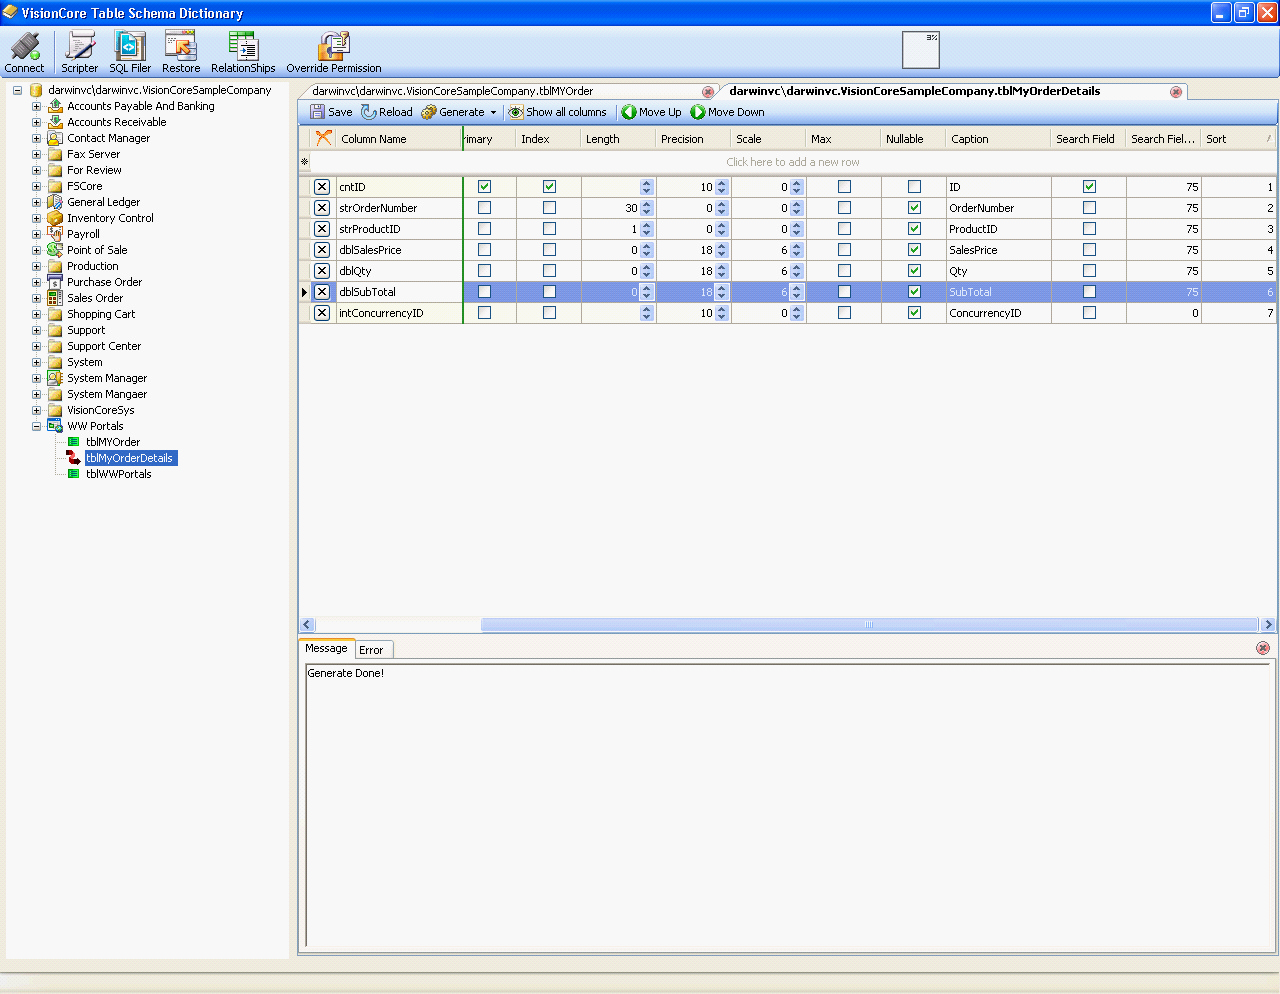1280x994 pixels.
Task: Move the selected row down
Action: coord(728,112)
